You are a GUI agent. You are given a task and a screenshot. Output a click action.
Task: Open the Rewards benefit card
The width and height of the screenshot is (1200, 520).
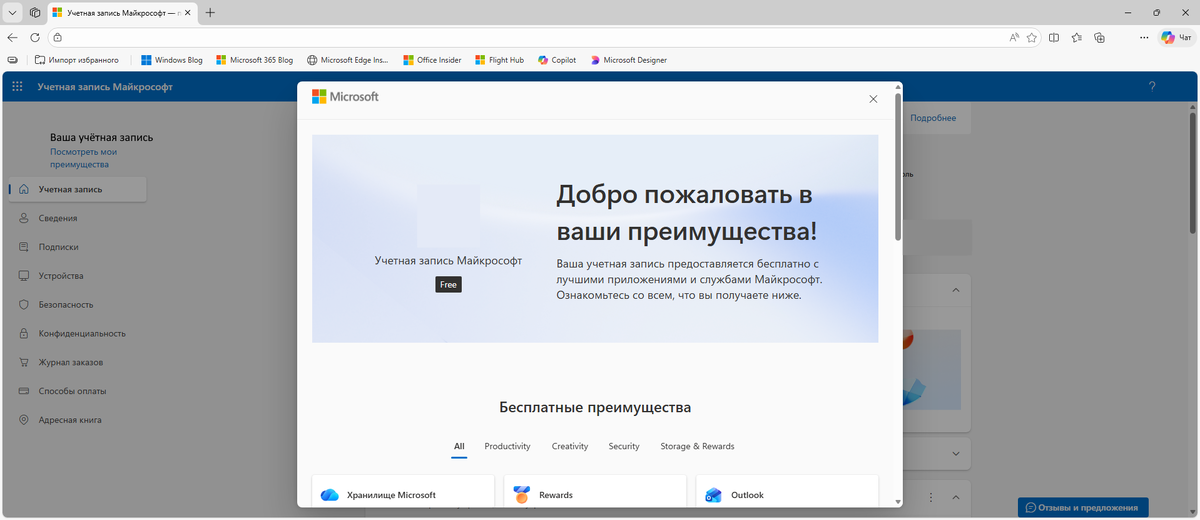coord(595,492)
